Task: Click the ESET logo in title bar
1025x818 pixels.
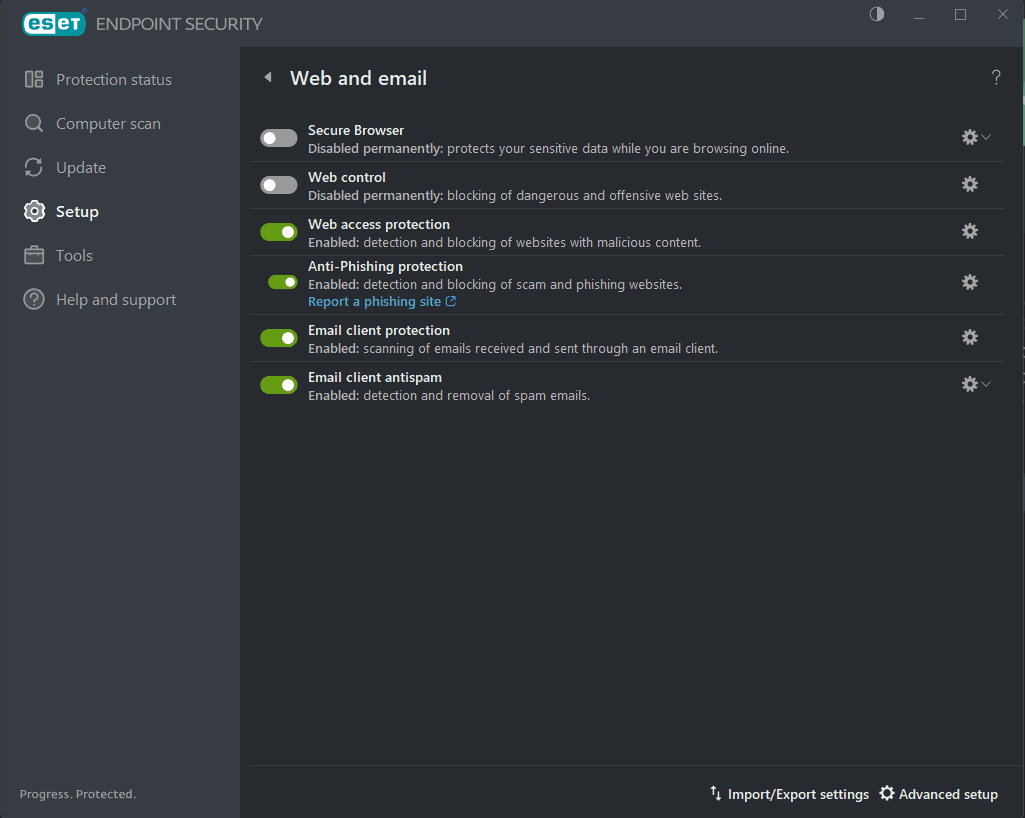Action: [54, 24]
